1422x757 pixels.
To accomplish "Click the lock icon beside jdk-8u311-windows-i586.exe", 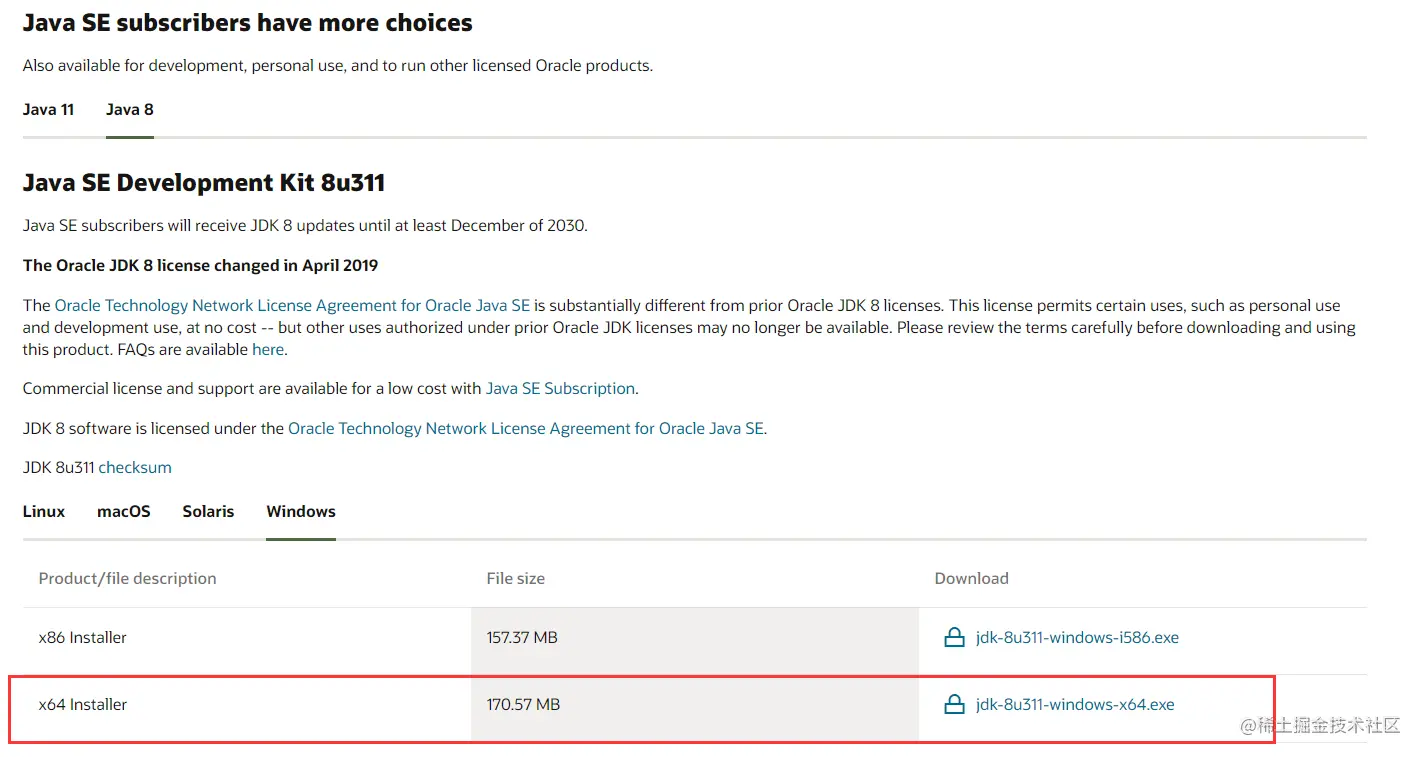I will [954, 638].
